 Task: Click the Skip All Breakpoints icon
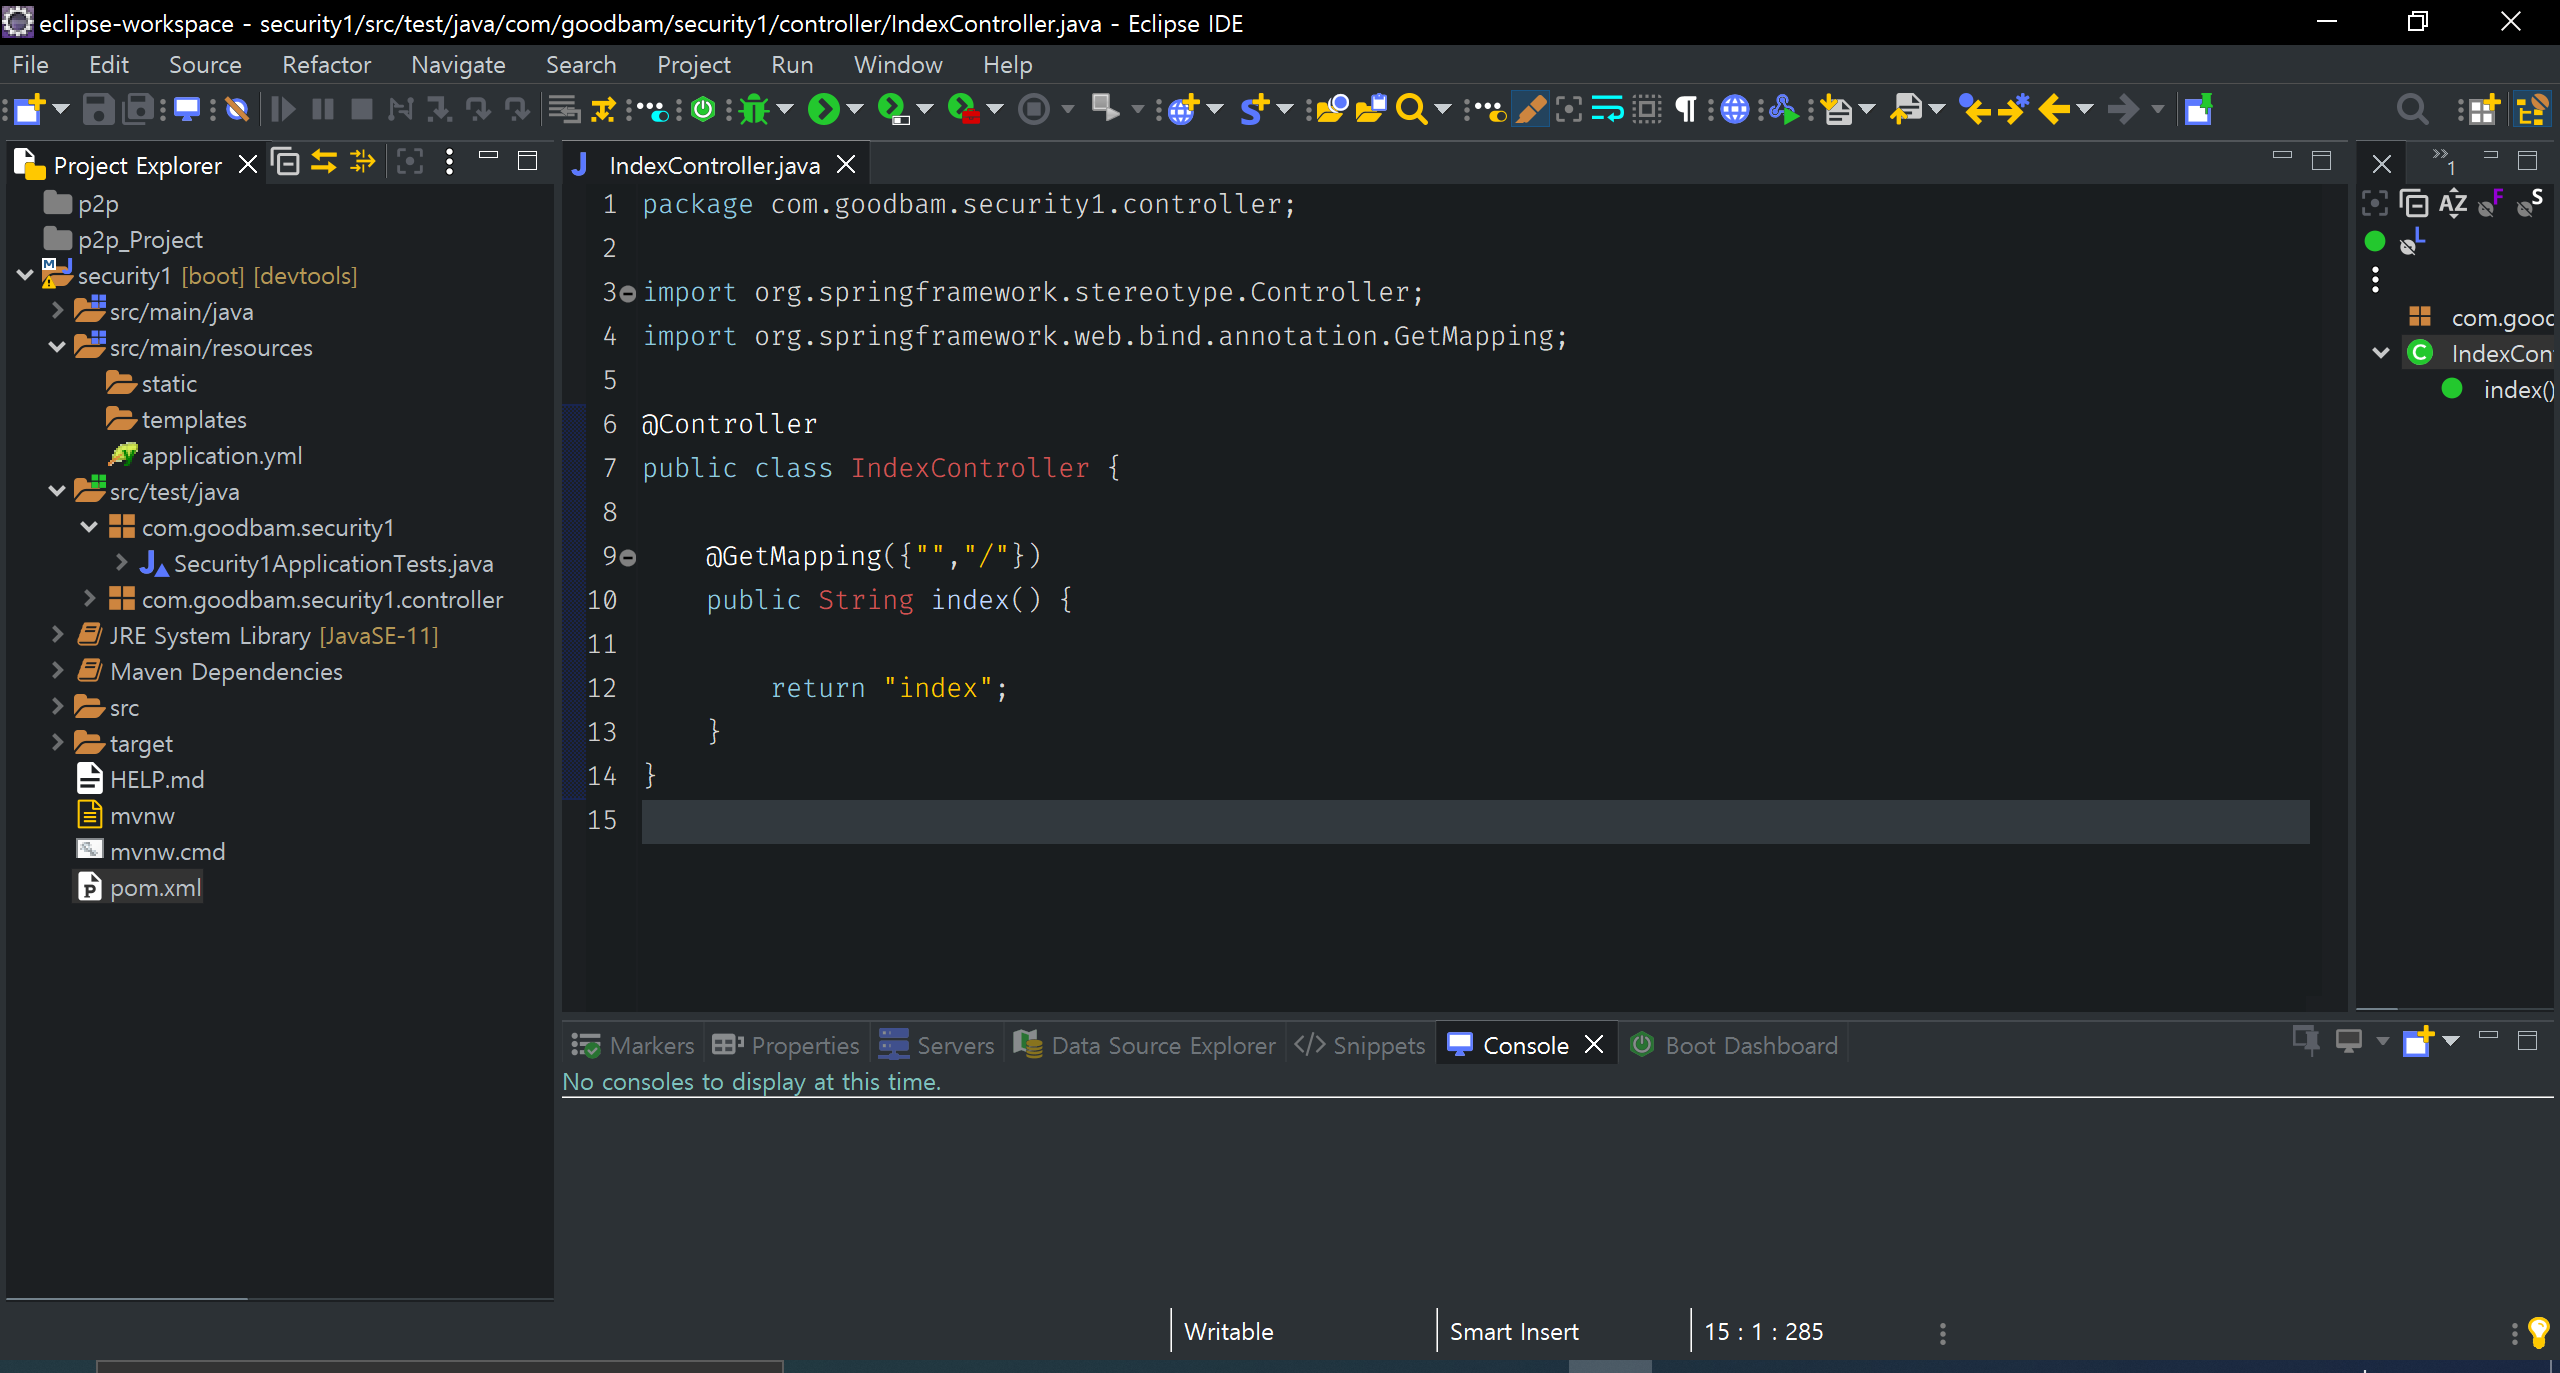(237, 109)
